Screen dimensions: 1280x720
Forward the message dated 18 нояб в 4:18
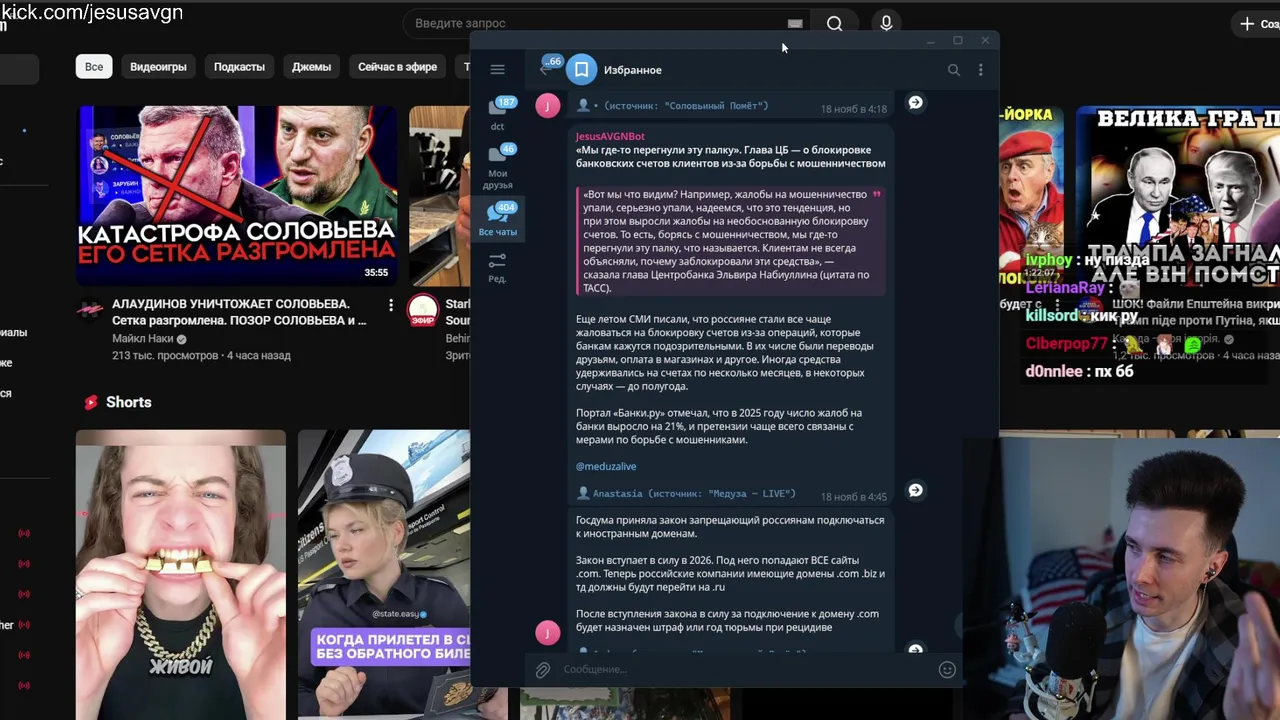click(x=915, y=102)
